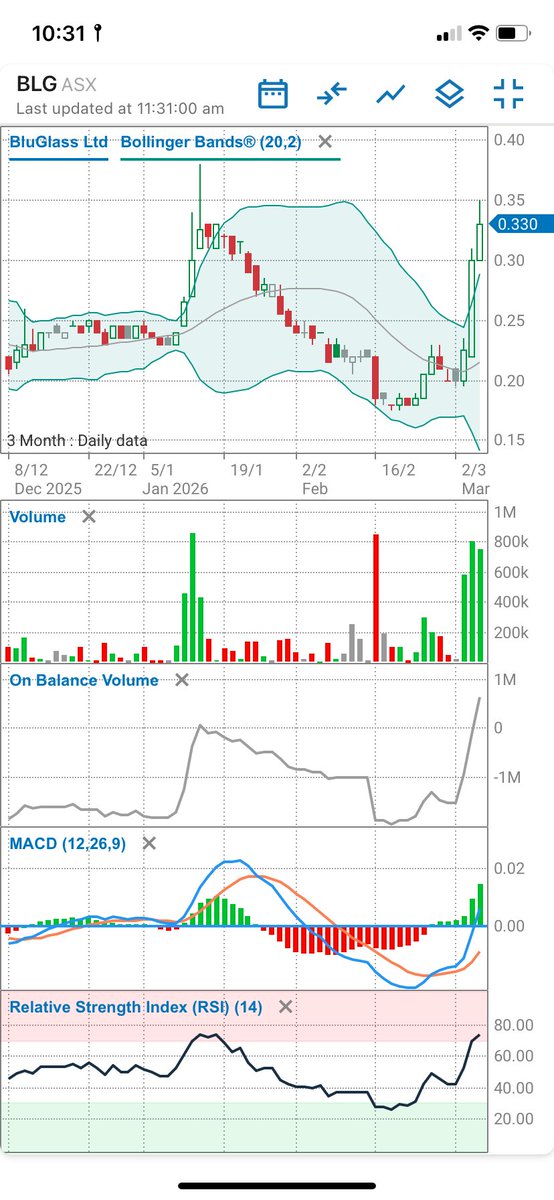The image size is (554, 1200).
Task: Open MACD (12,26,9) label settings
Action: pos(68,843)
